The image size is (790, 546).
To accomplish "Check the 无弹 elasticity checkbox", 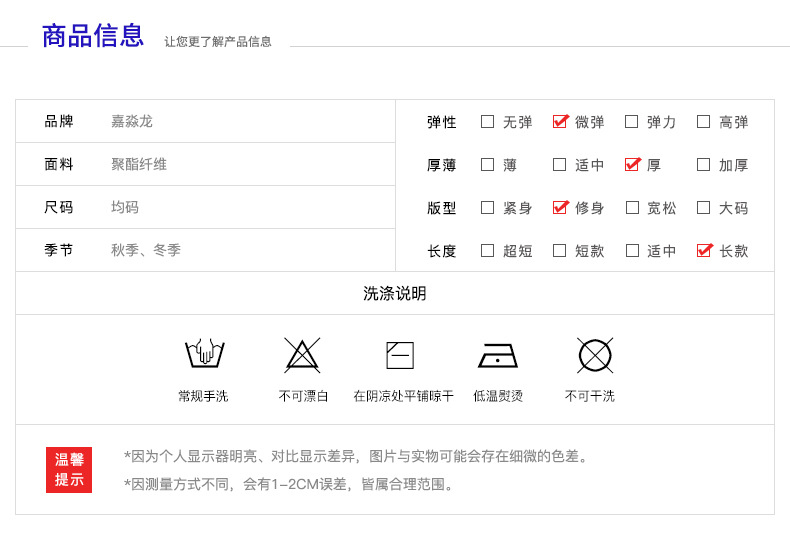I will 487,121.
